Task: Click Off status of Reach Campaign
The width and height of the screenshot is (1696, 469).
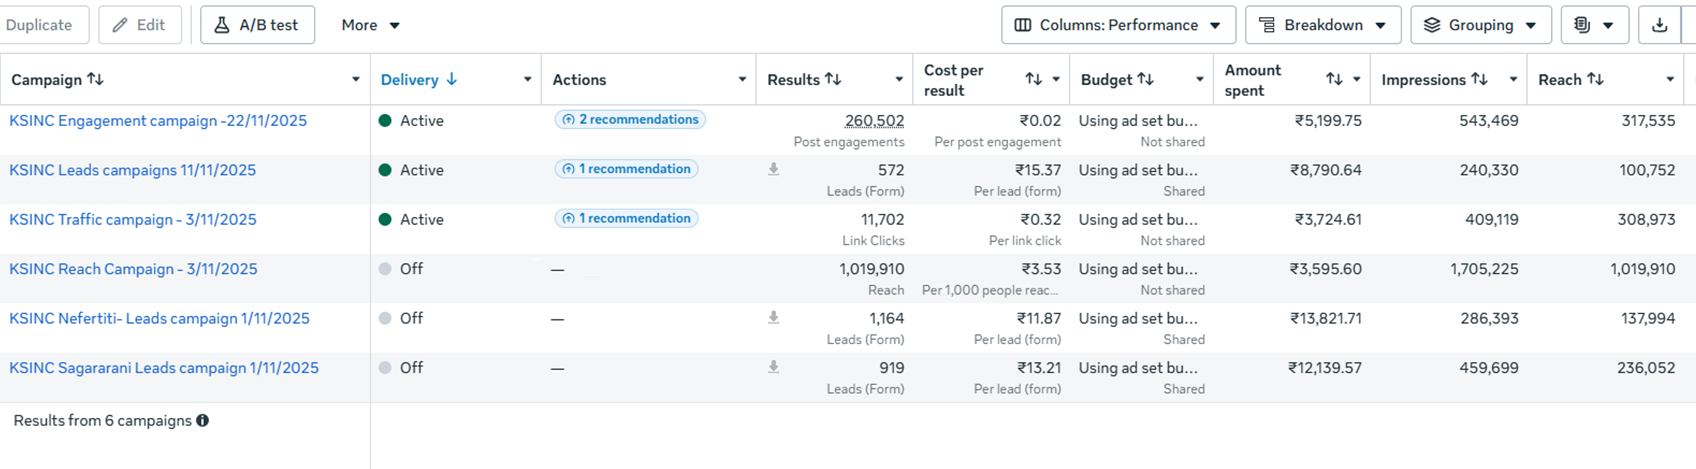Action: coord(411,269)
